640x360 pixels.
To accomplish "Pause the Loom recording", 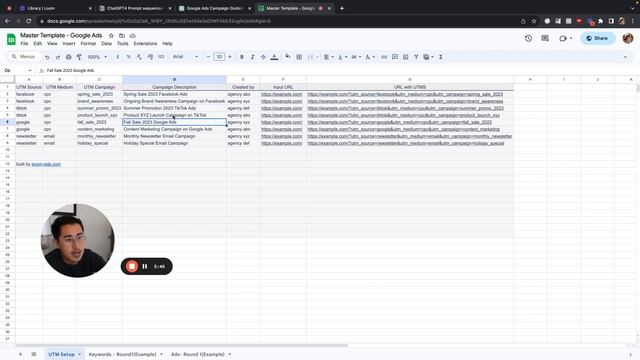I will [144, 267].
